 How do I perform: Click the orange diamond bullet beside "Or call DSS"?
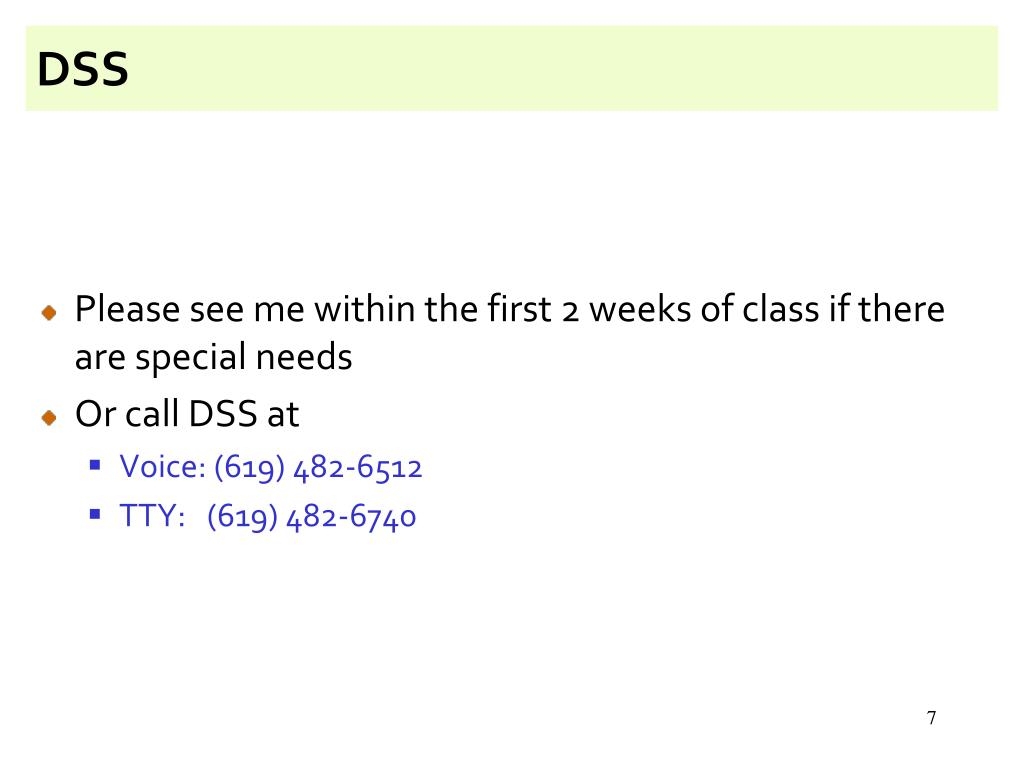[50, 417]
